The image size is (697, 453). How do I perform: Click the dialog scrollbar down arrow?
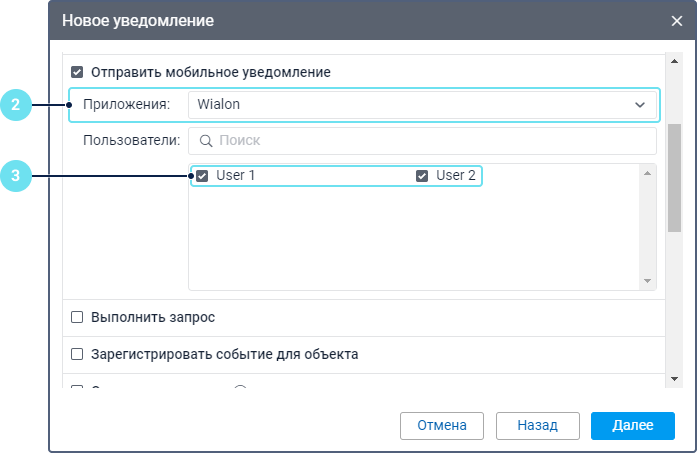[x=674, y=379]
